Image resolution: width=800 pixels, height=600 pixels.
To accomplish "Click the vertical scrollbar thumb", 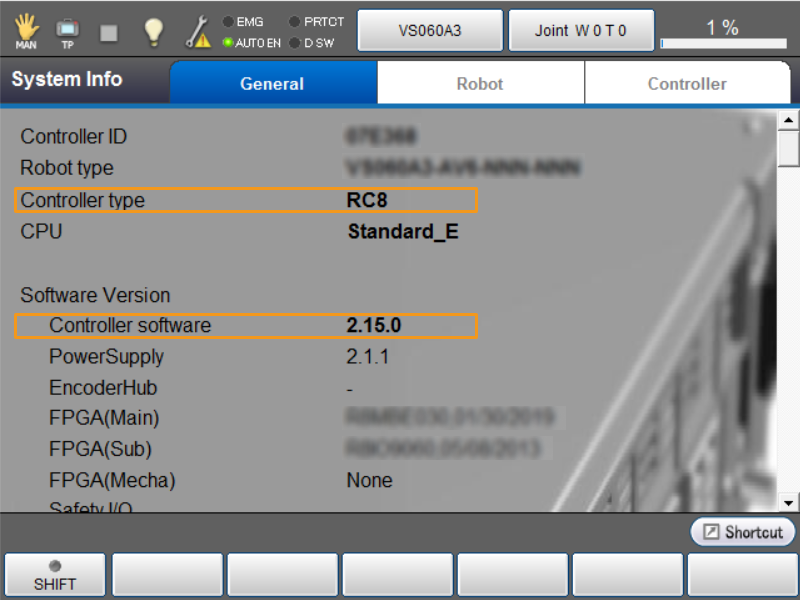I will click(x=788, y=148).
